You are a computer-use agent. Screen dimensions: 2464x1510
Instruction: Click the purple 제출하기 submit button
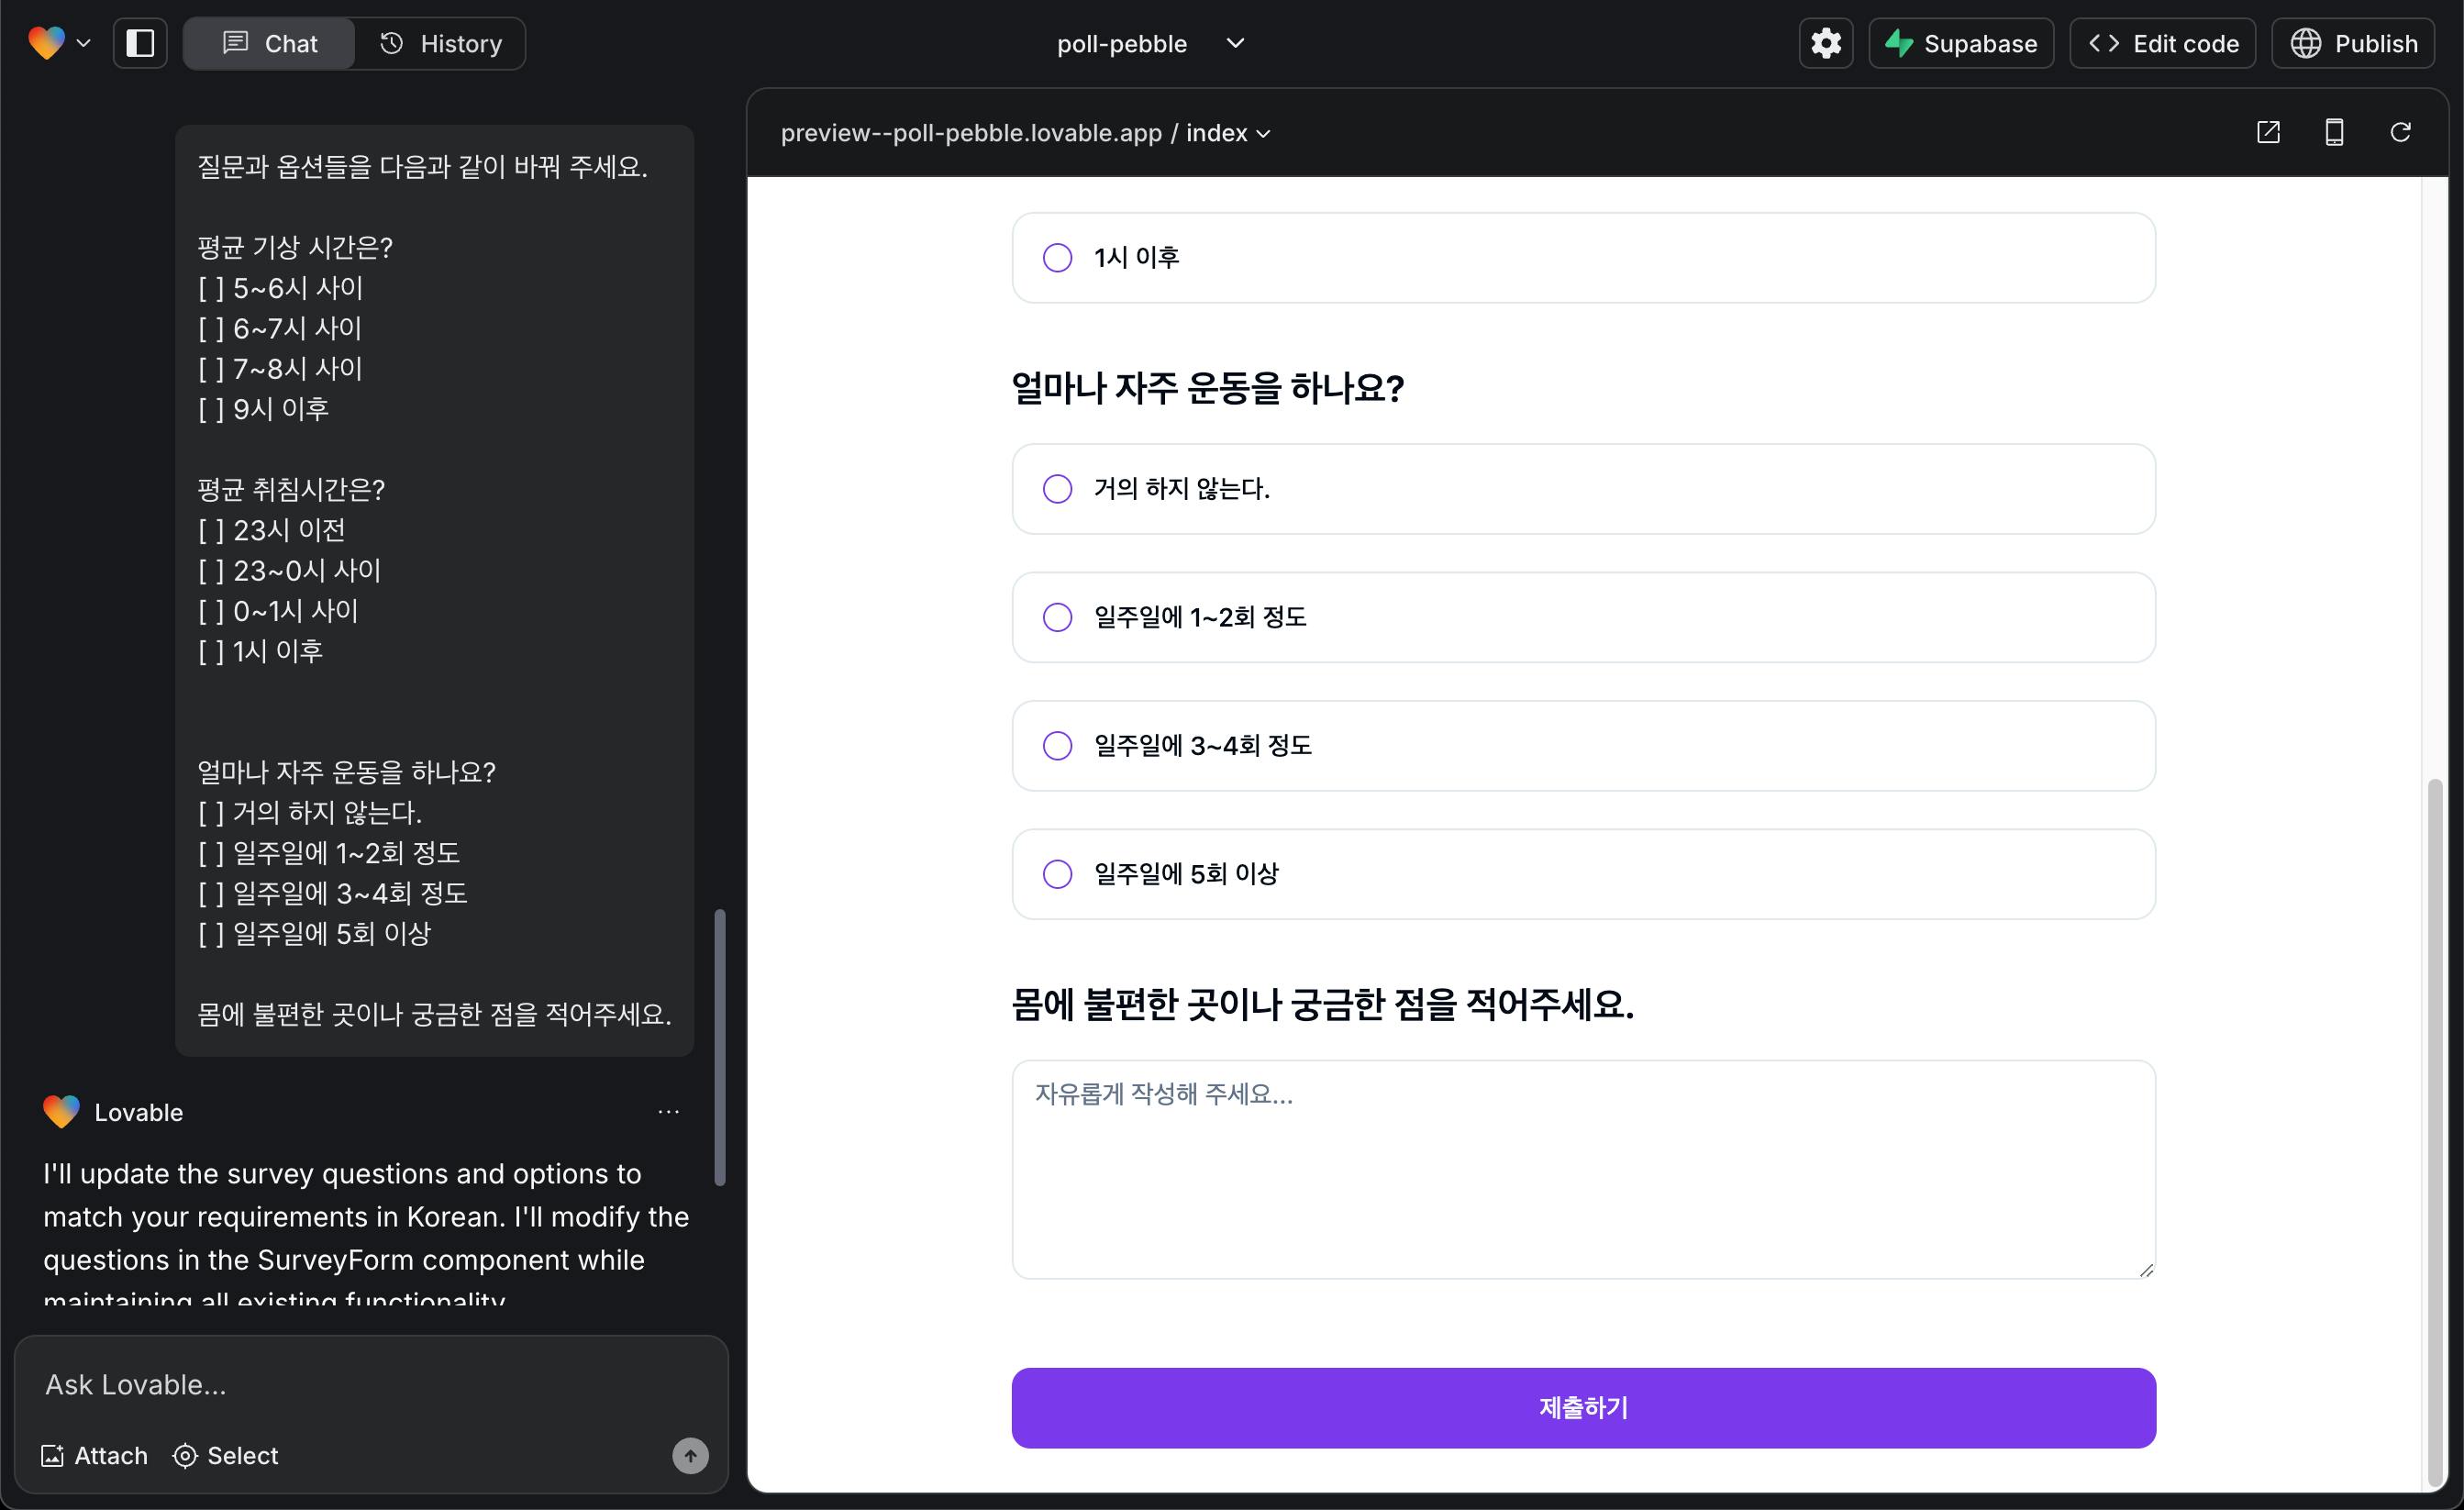click(1583, 1407)
